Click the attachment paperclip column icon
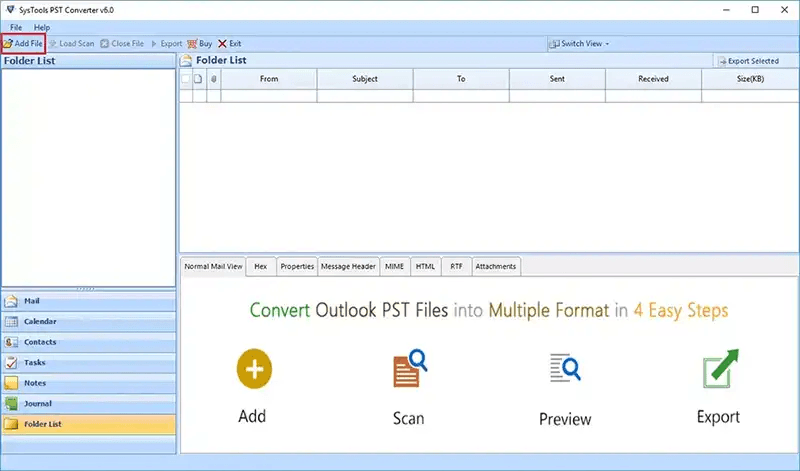The image size is (800, 471). pyautogui.click(x=214, y=79)
